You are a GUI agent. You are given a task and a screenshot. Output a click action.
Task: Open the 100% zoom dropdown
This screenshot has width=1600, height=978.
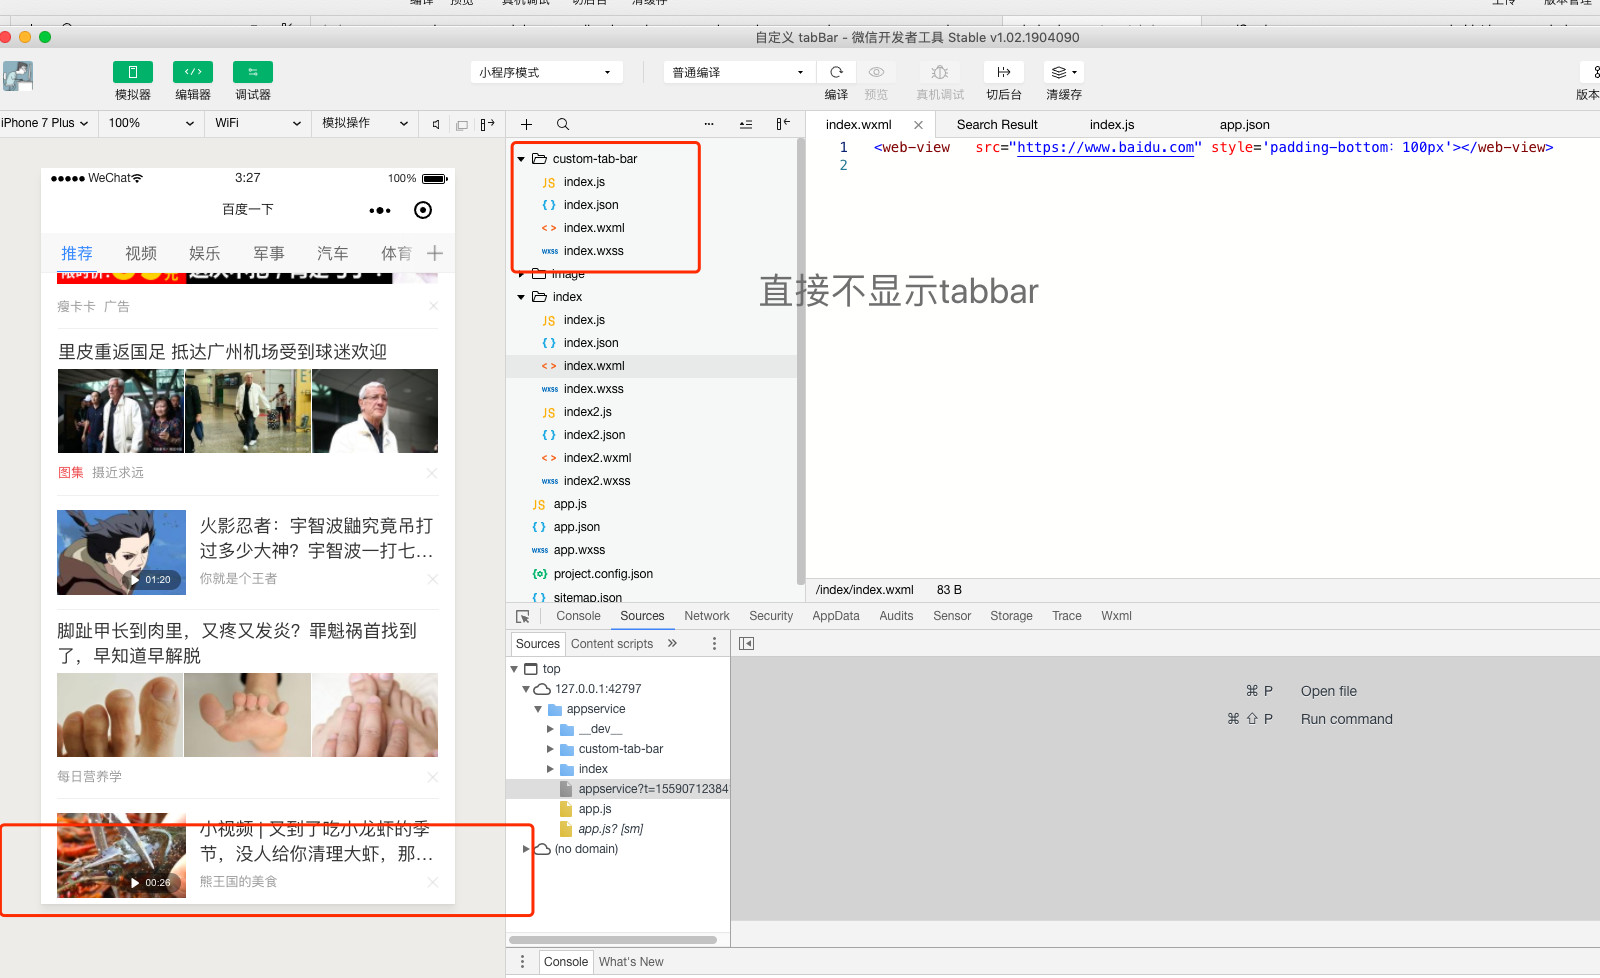click(151, 123)
